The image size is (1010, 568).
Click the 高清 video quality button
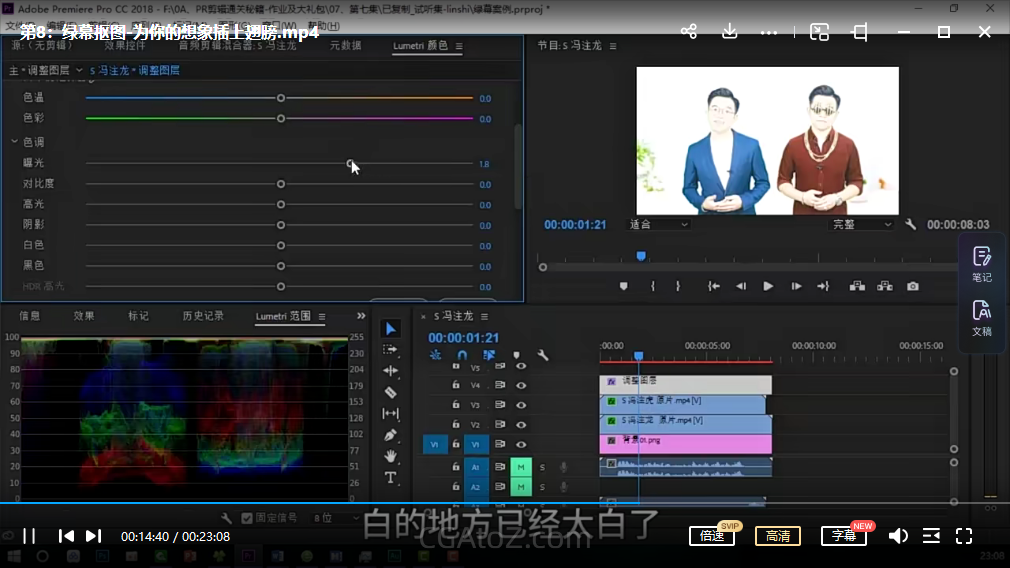pyautogui.click(x=777, y=536)
